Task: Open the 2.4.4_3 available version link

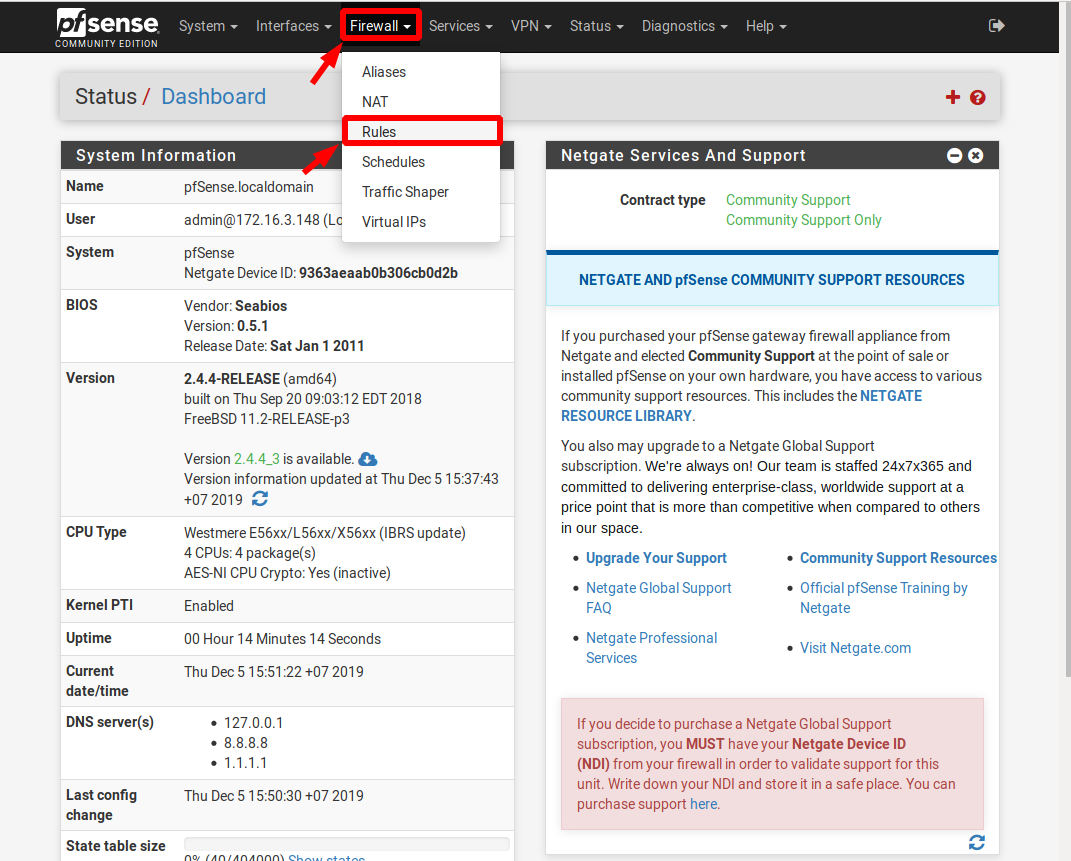Action: pos(257,459)
